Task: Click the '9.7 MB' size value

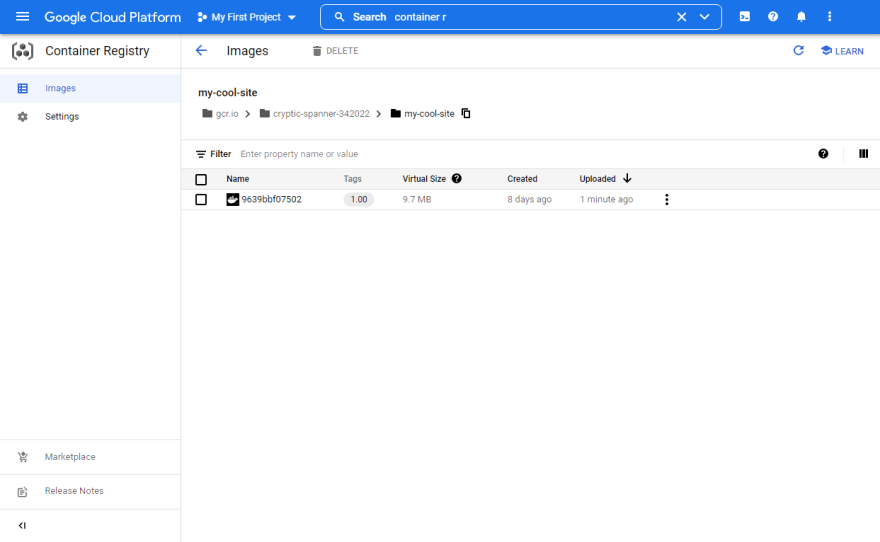Action: pyautogui.click(x=416, y=200)
